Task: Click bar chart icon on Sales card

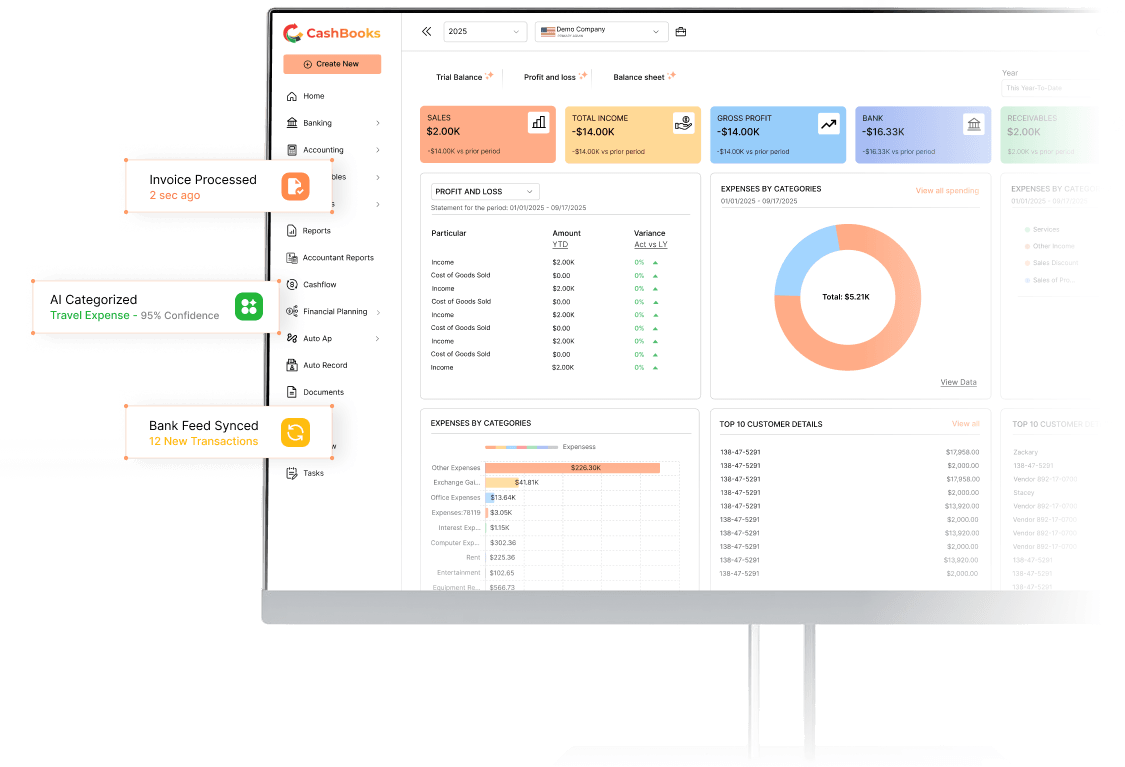Action: [539, 123]
